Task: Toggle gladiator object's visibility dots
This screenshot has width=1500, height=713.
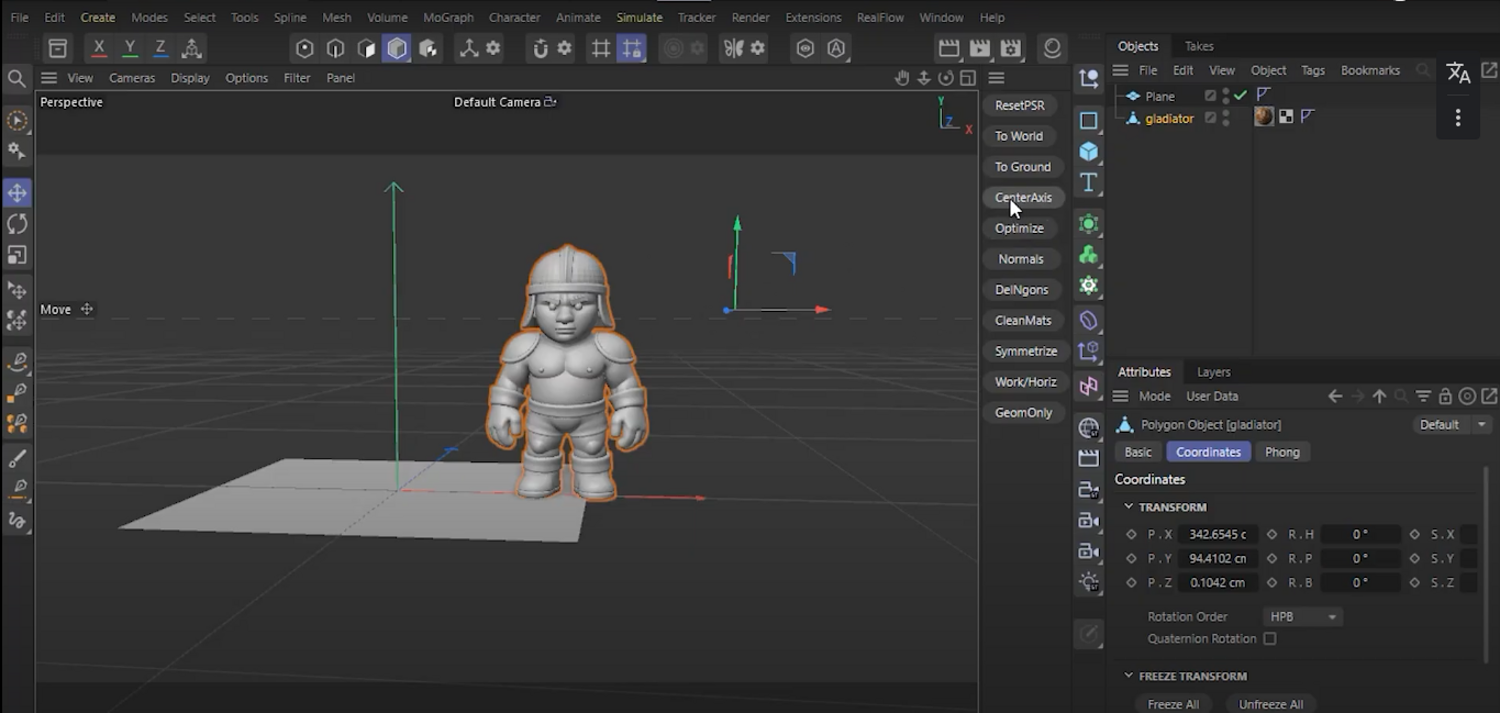Action: (x=1226, y=118)
